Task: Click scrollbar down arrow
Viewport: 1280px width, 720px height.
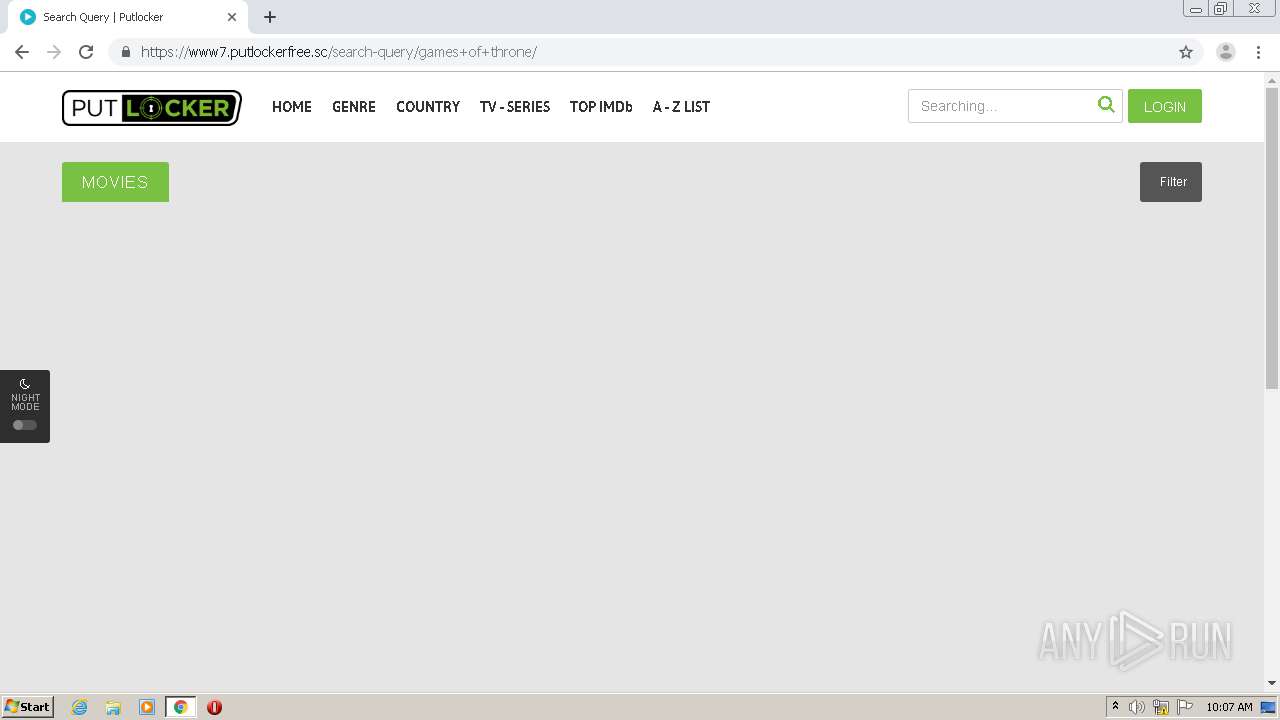Action: (x=1272, y=683)
